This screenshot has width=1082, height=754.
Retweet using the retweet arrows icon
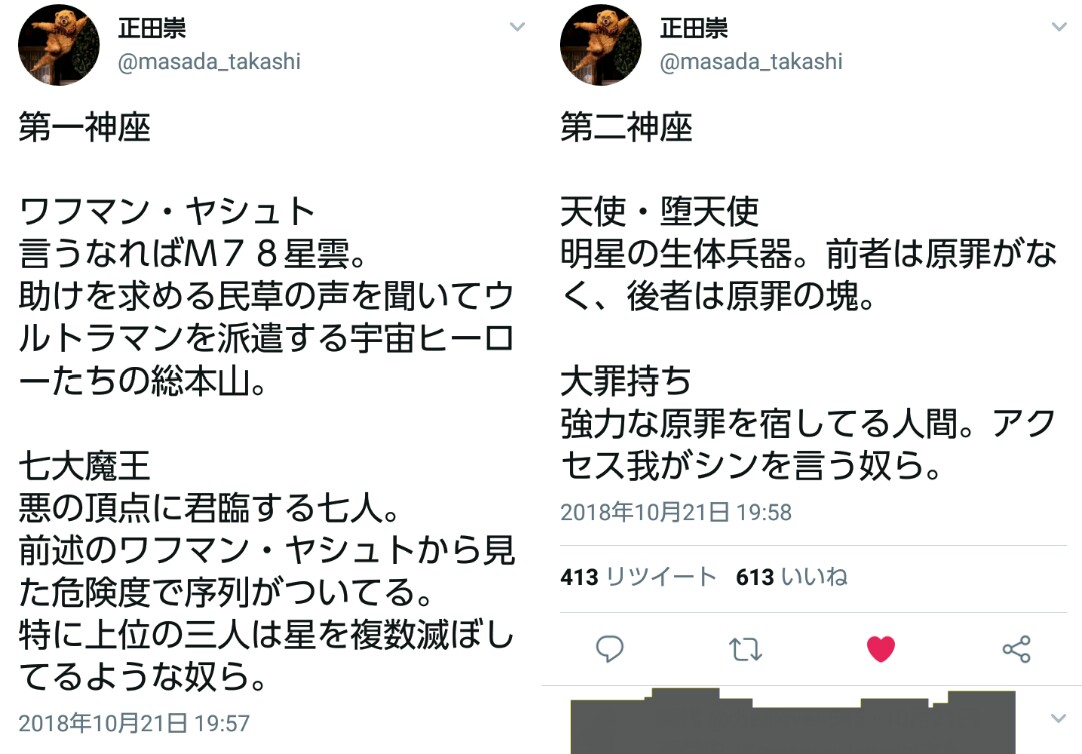click(745, 649)
